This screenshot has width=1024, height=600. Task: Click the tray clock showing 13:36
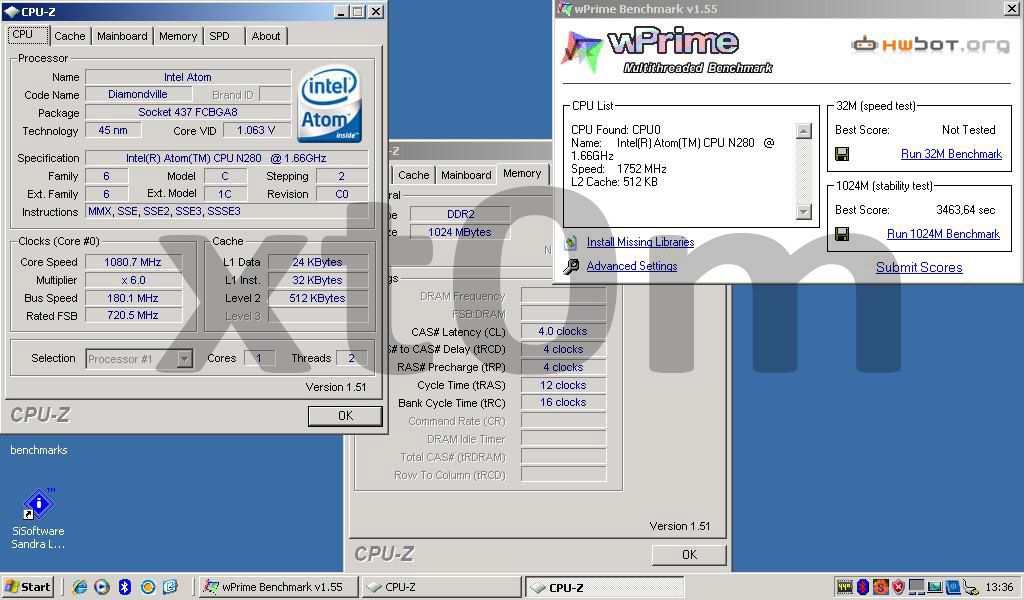point(999,587)
